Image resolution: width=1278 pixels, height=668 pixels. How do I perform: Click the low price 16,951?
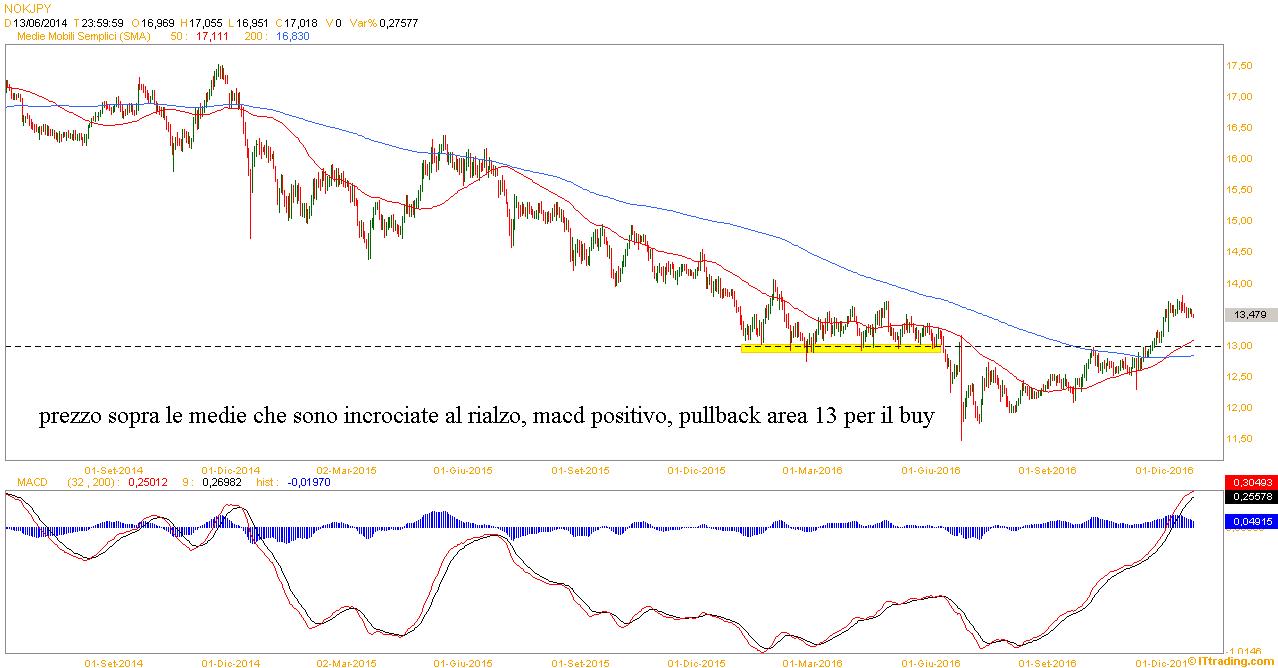click(x=250, y=21)
